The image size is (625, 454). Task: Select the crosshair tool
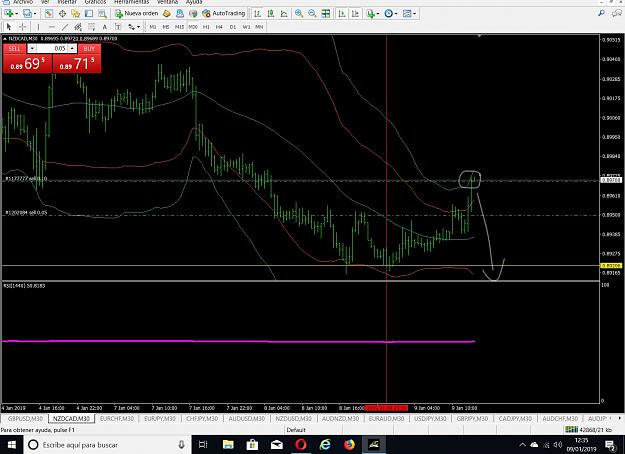[x=23, y=27]
